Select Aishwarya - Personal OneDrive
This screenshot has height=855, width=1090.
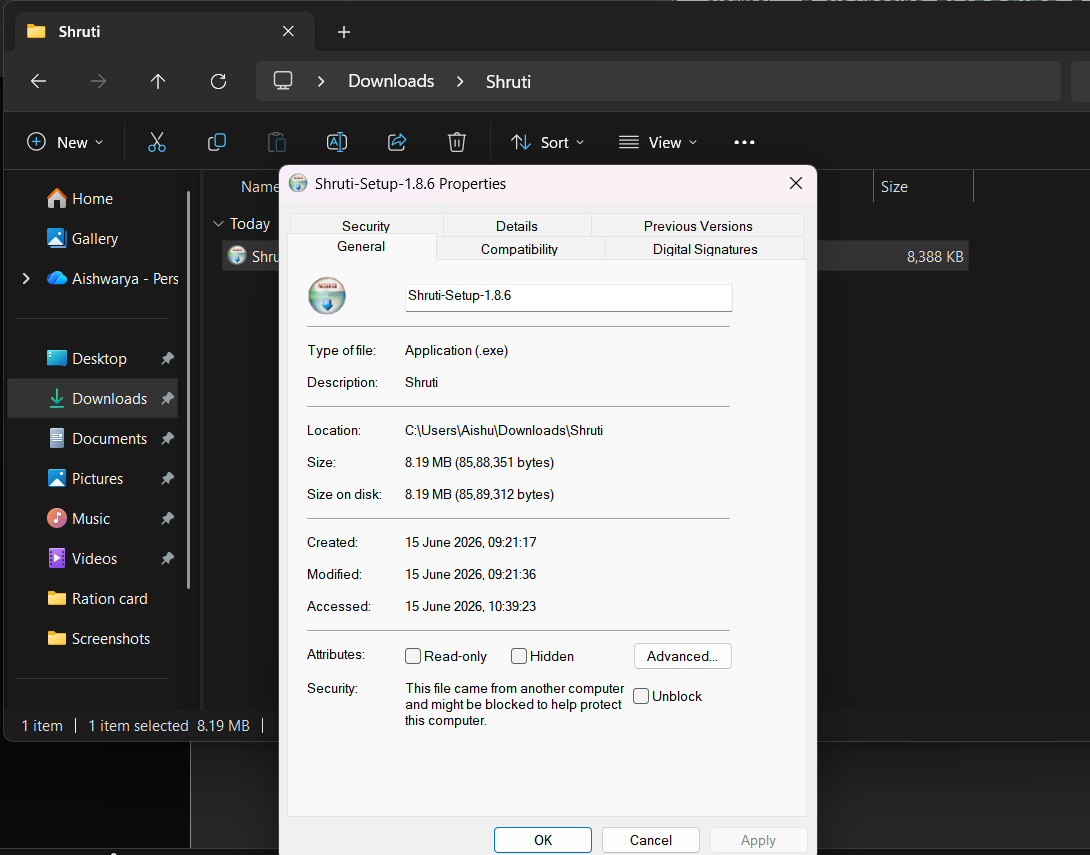click(x=113, y=279)
